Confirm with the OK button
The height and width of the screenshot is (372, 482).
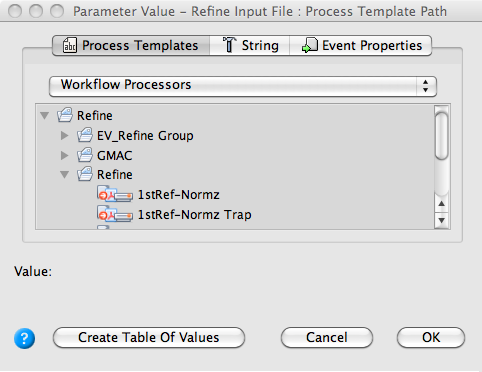pos(431,337)
